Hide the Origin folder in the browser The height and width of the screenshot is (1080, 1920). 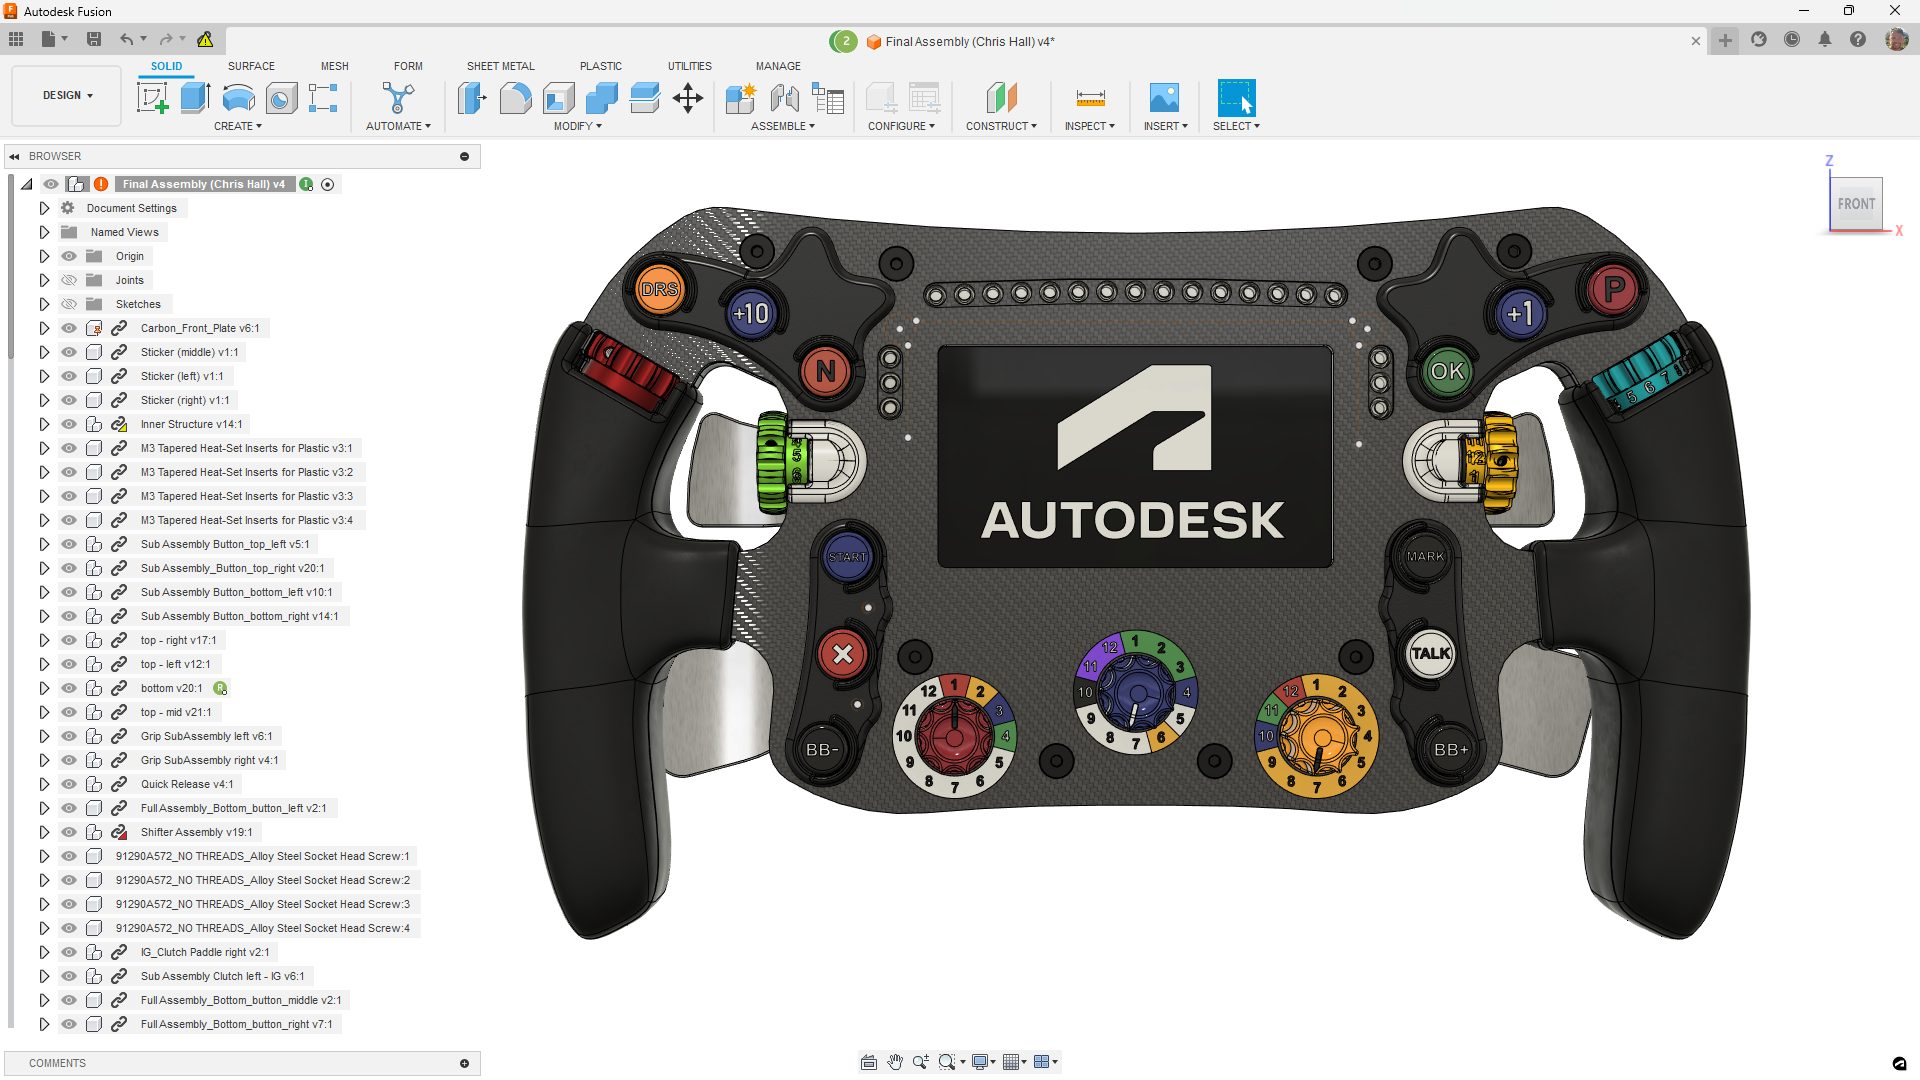pyautogui.click(x=68, y=256)
